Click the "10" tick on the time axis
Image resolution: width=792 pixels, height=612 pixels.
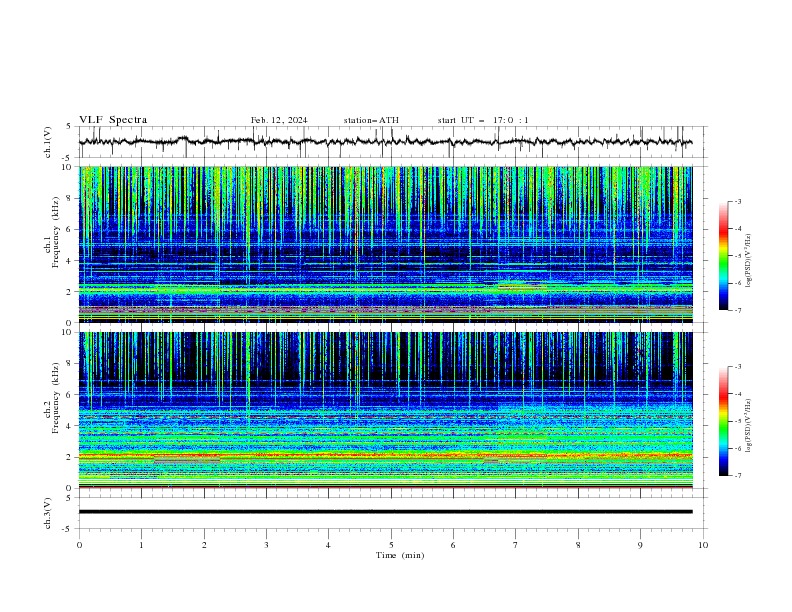(703, 545)
